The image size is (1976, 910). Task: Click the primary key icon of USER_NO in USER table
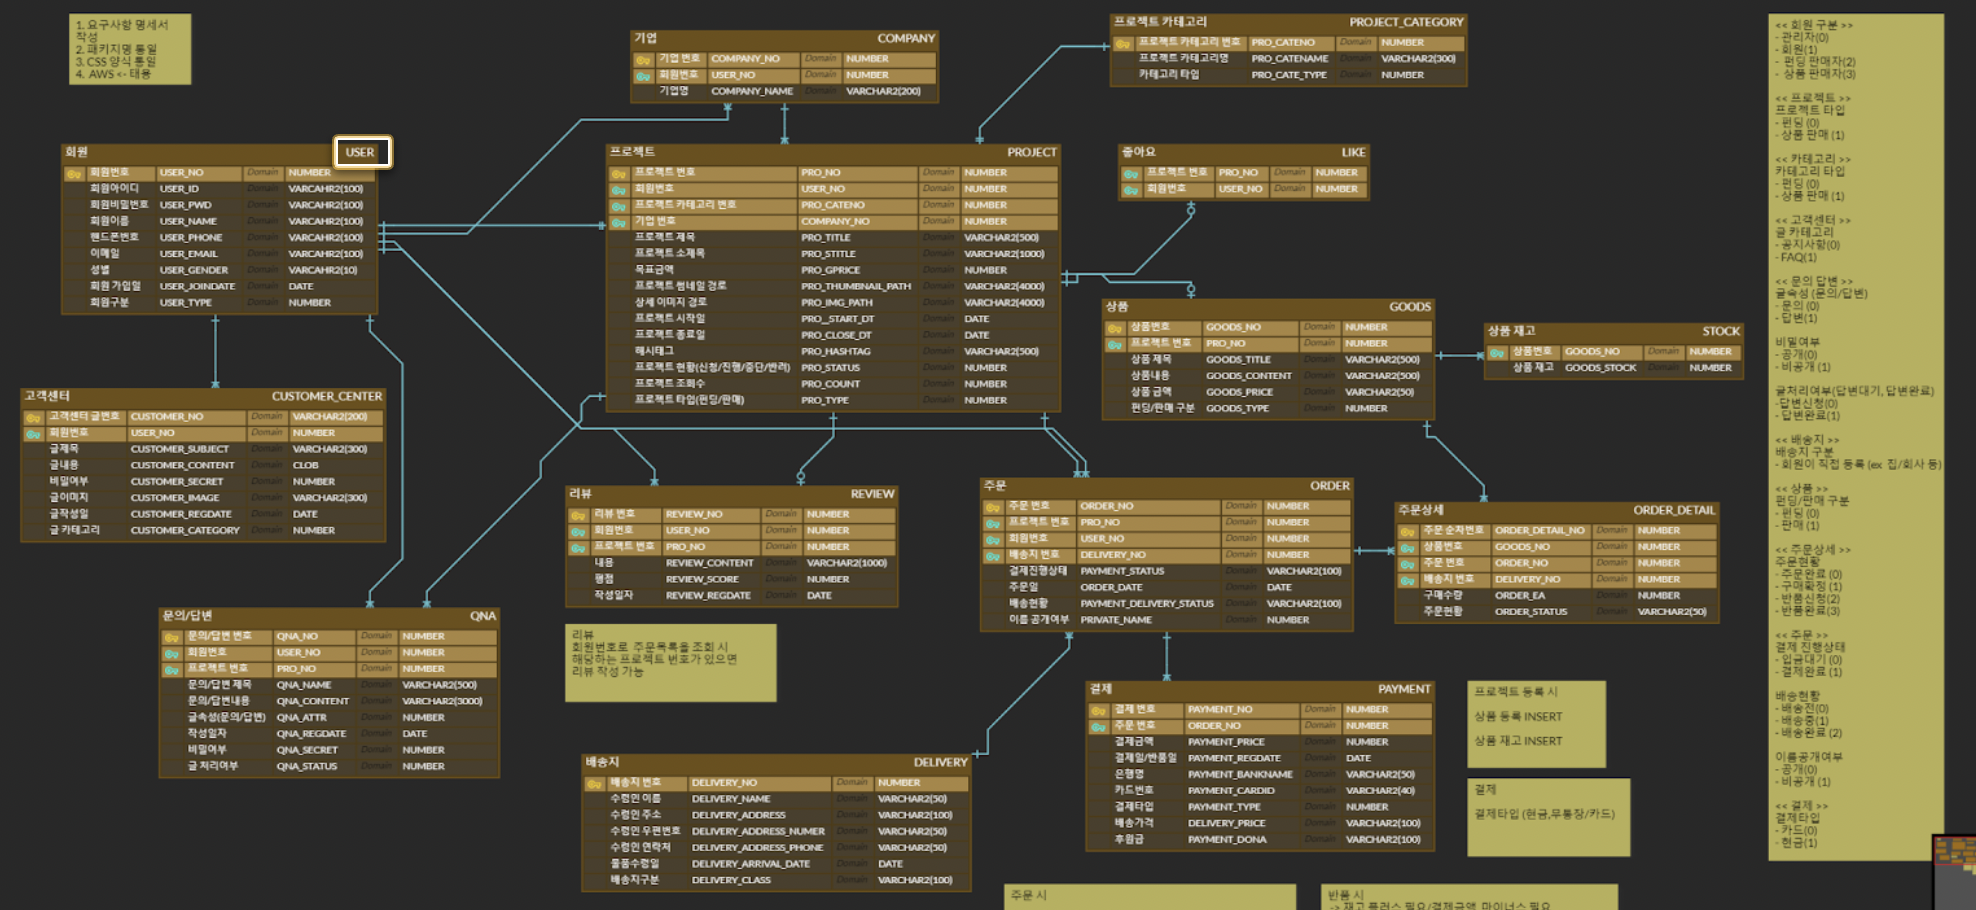point(74,173)
